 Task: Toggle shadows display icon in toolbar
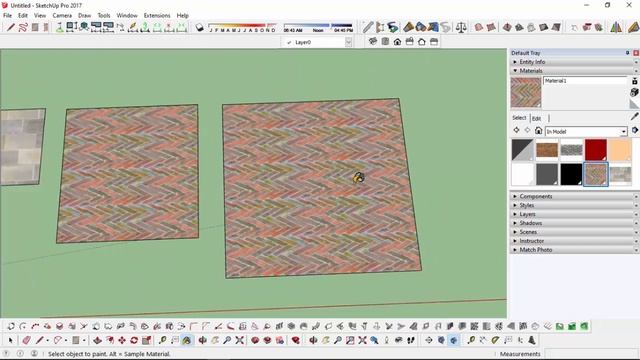tap(200, 27)
